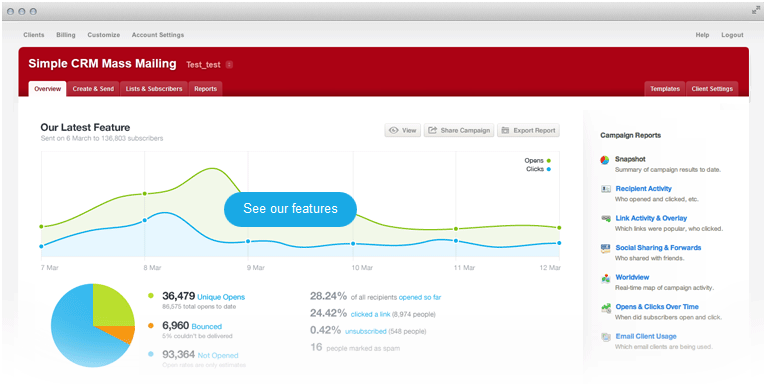Viewport: 767px width, 384px height.
Task: Click the Worldview map icon
Action: [606, 278]
